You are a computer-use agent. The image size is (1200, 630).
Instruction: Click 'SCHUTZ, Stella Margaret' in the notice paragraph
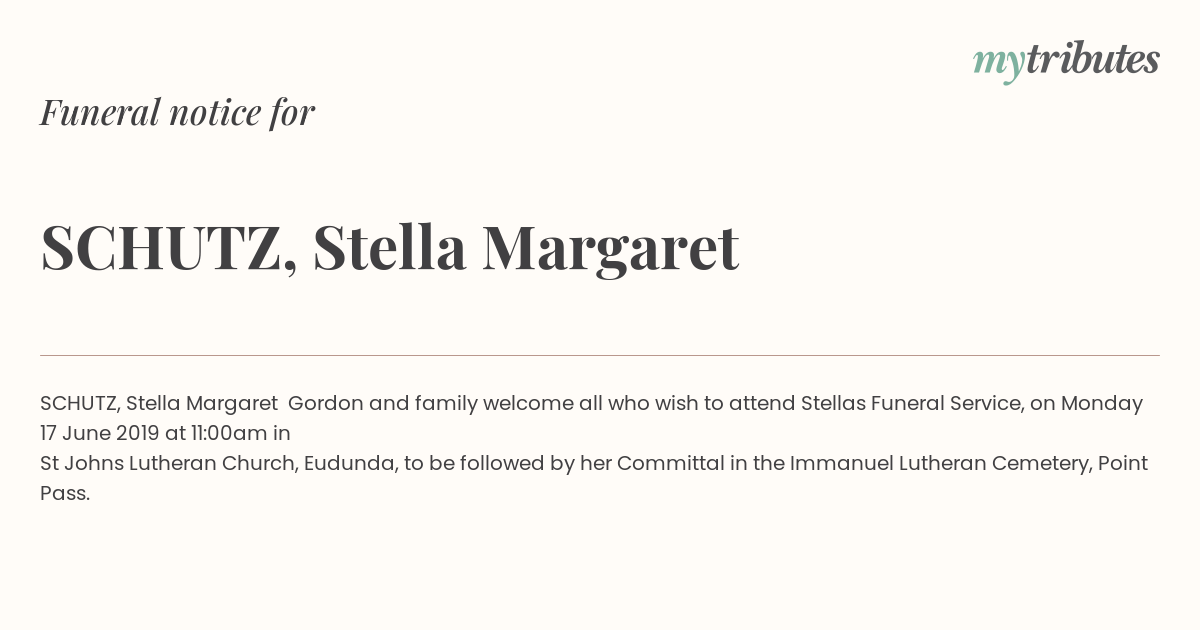coord(159,404)
